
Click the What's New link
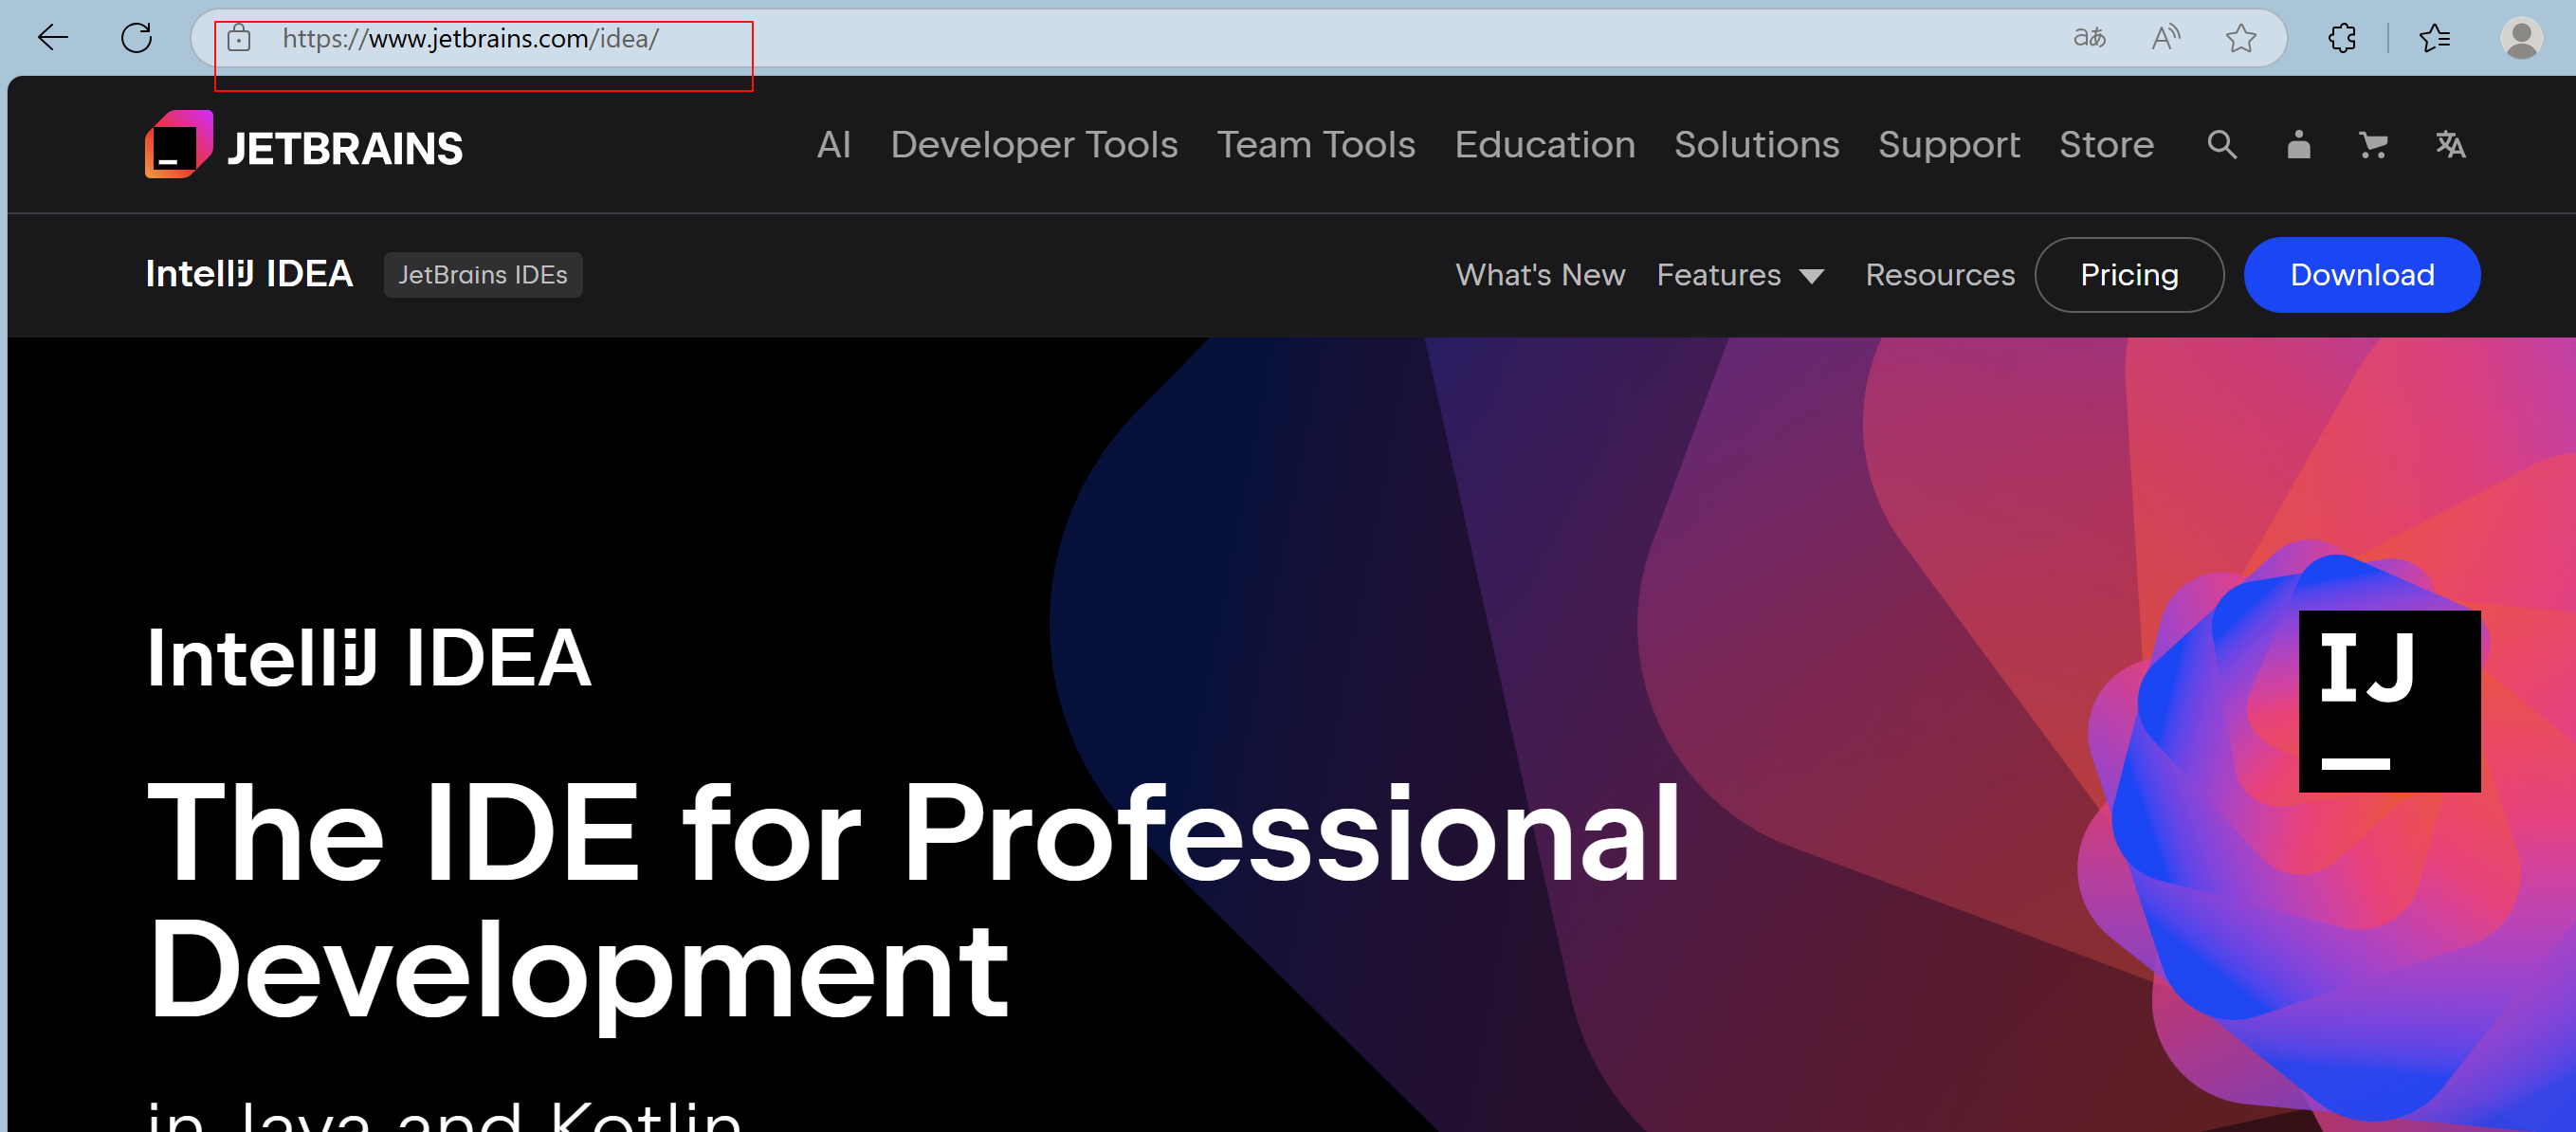pos(1539,275)
